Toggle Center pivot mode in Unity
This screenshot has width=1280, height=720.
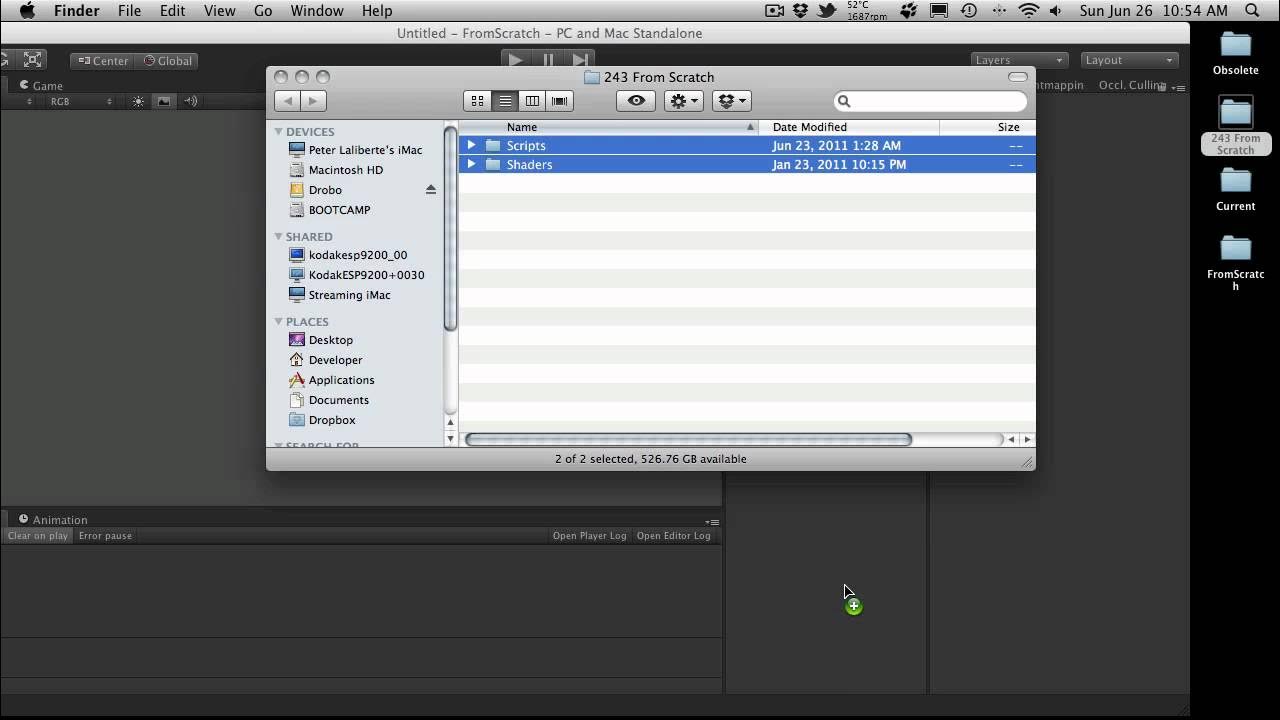tap(101, 60)
